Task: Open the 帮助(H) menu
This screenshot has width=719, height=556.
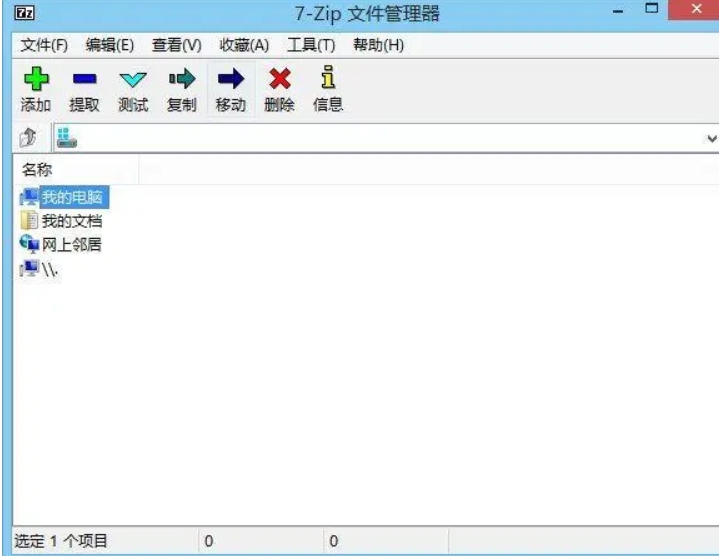Action: (x=378, y=45)
